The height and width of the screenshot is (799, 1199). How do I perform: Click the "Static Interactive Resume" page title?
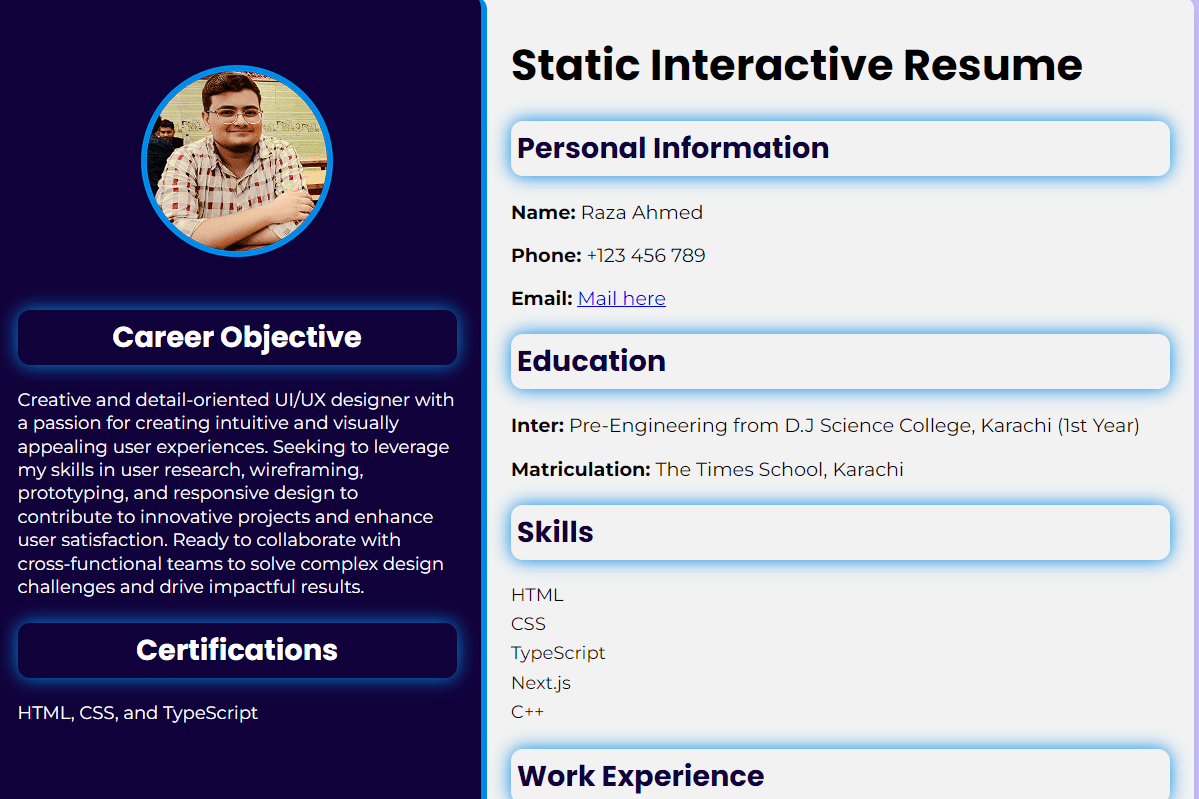point(797,64)
